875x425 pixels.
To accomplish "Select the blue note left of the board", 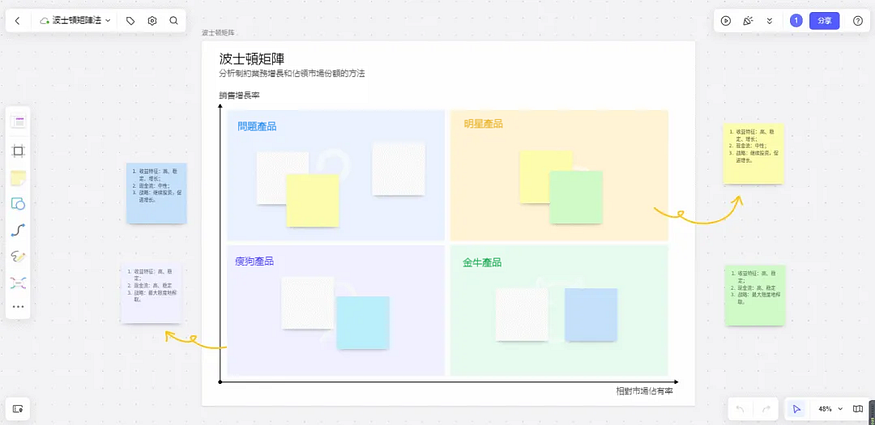I will coord(156,194).
